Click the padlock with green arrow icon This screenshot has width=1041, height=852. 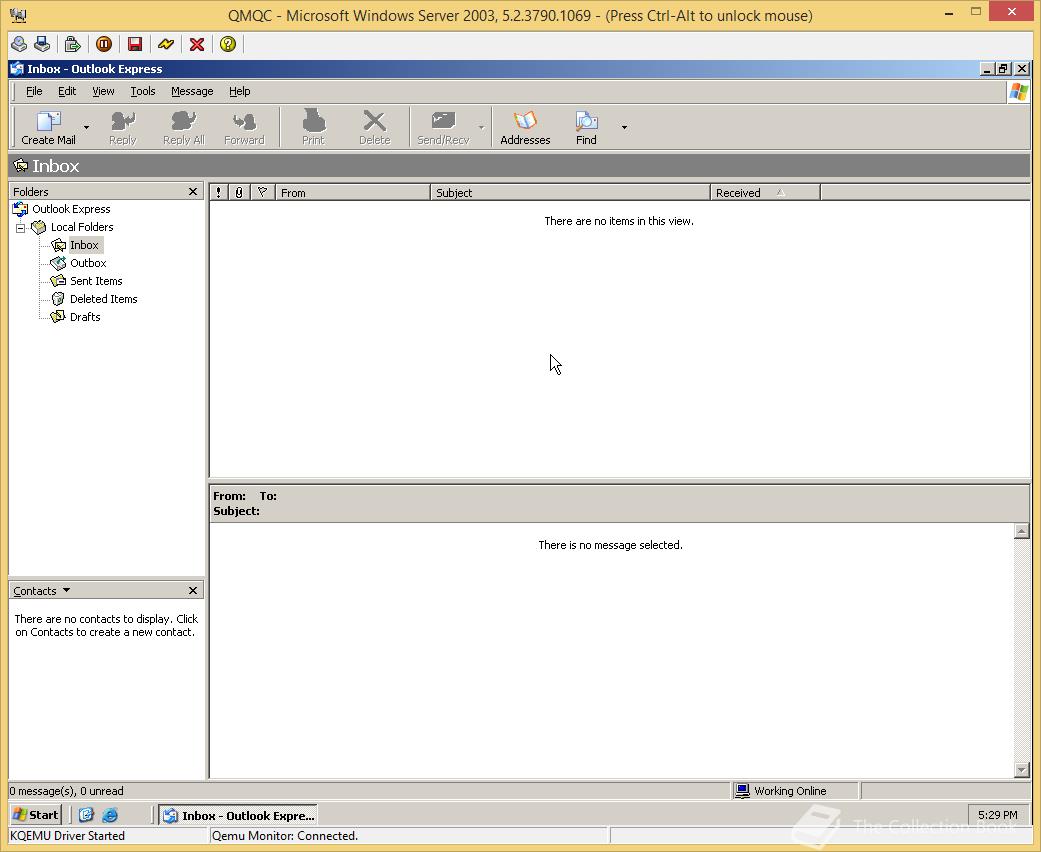72,44
